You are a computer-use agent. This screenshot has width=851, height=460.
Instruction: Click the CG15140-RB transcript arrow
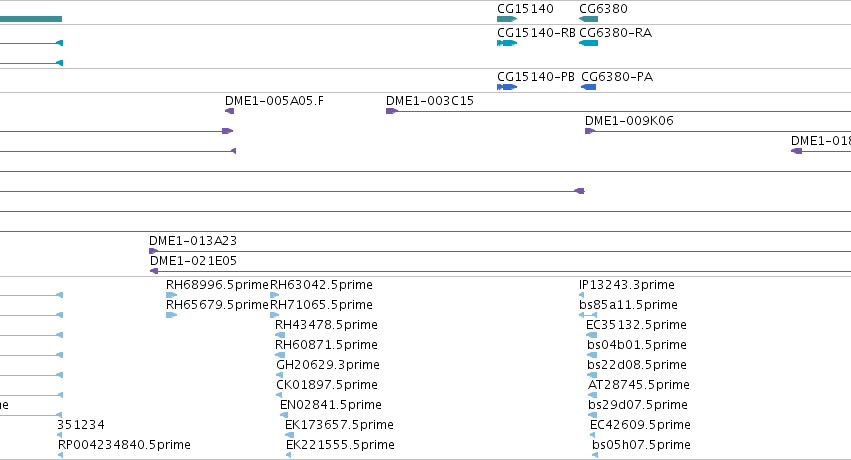[x=507, y=43]
